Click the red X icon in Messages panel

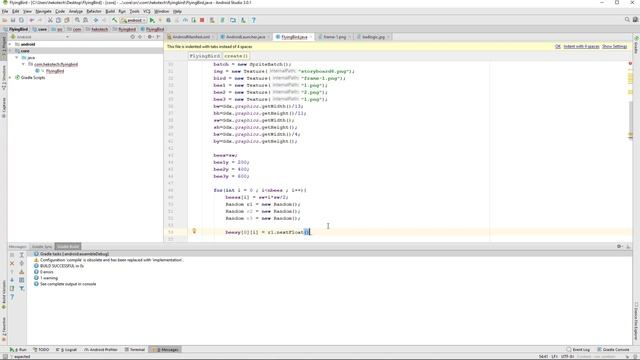12,263
